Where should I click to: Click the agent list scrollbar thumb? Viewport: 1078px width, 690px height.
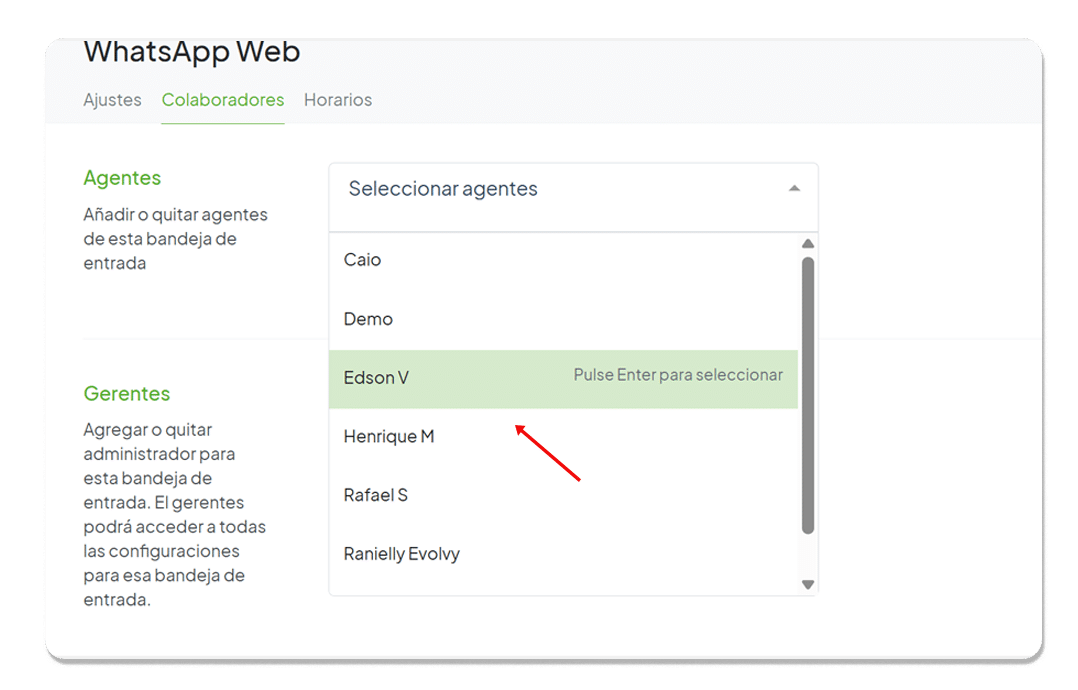click(x=808, y=395)
